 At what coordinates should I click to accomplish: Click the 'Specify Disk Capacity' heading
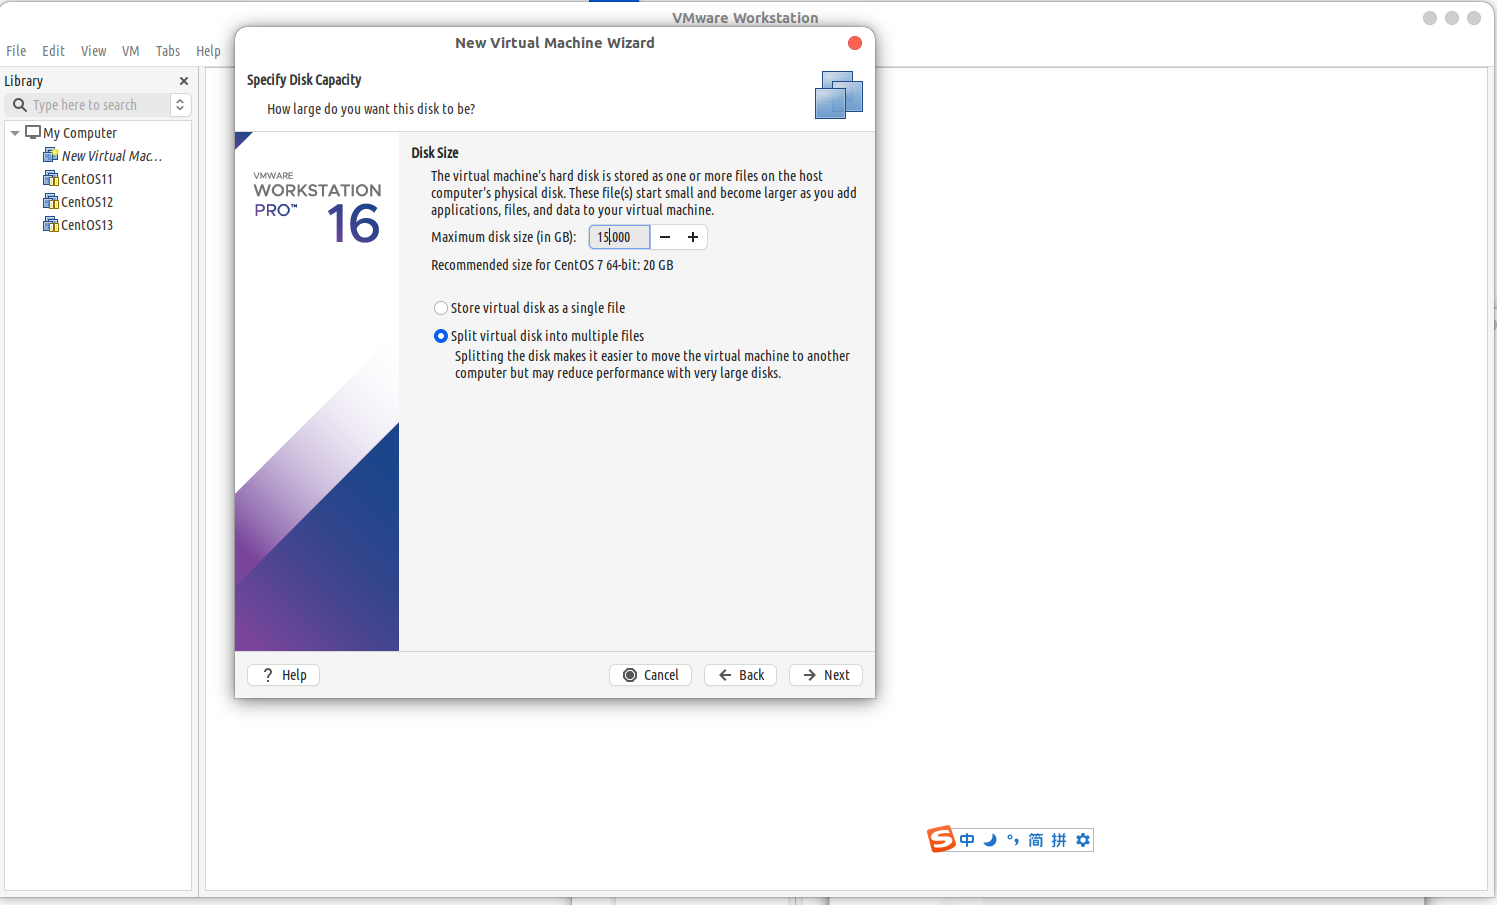[x=304, y=80]
